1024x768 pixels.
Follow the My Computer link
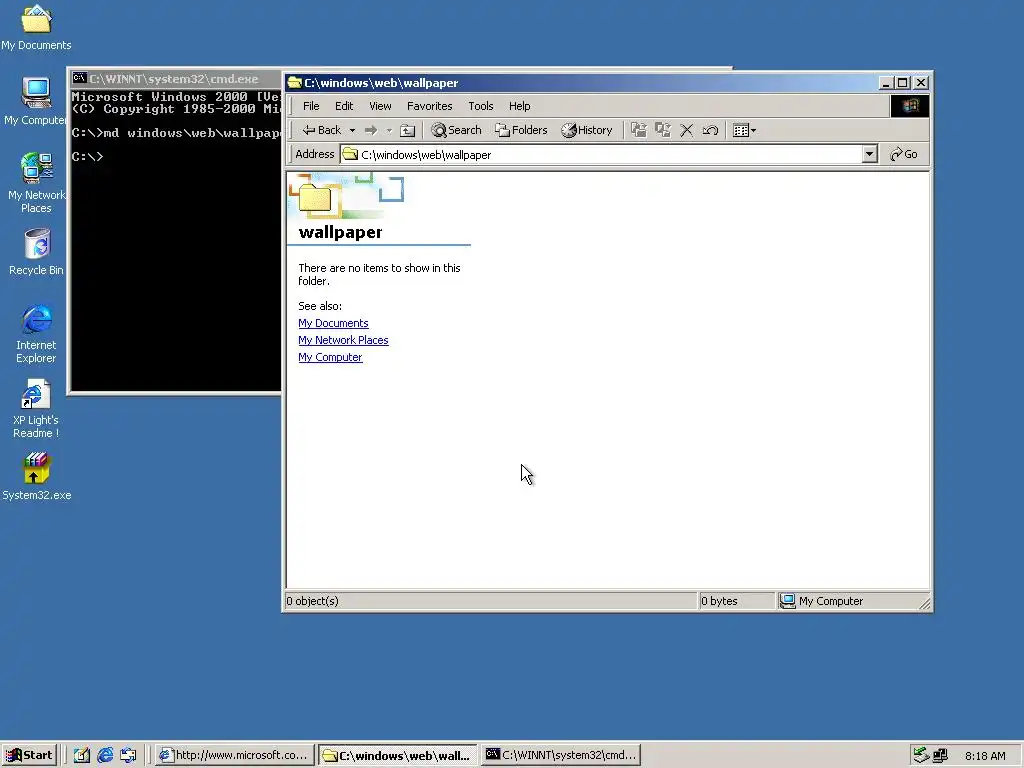click(330, 357)
